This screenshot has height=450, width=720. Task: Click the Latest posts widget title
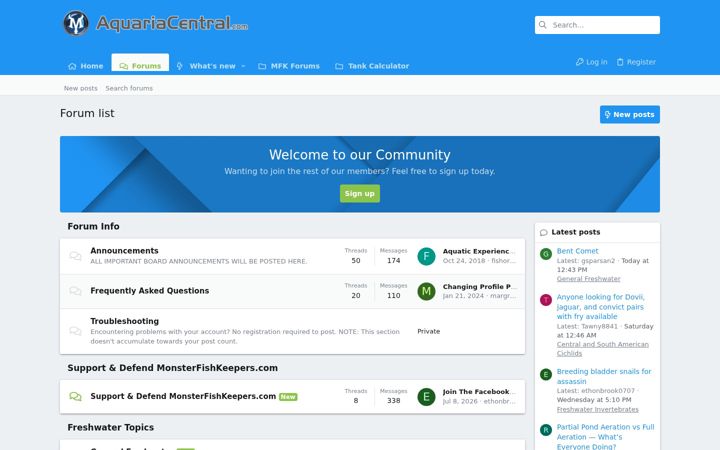point(575,232)
